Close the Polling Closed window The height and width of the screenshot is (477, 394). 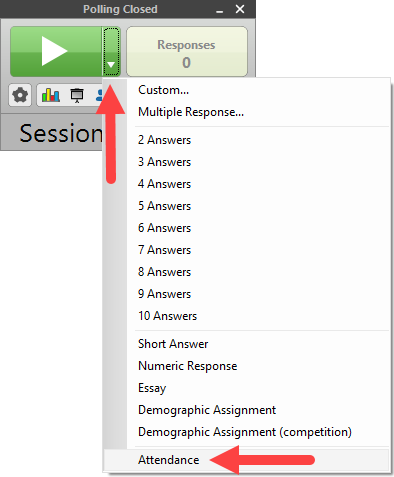(240, 9)
